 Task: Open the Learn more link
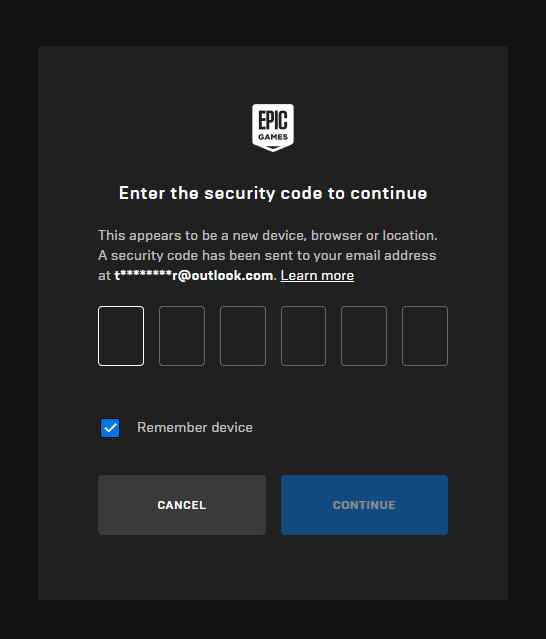[317, 275]
